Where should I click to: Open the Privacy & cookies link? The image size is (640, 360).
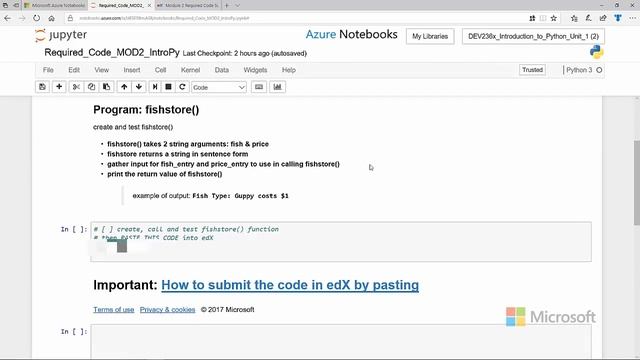167,309
